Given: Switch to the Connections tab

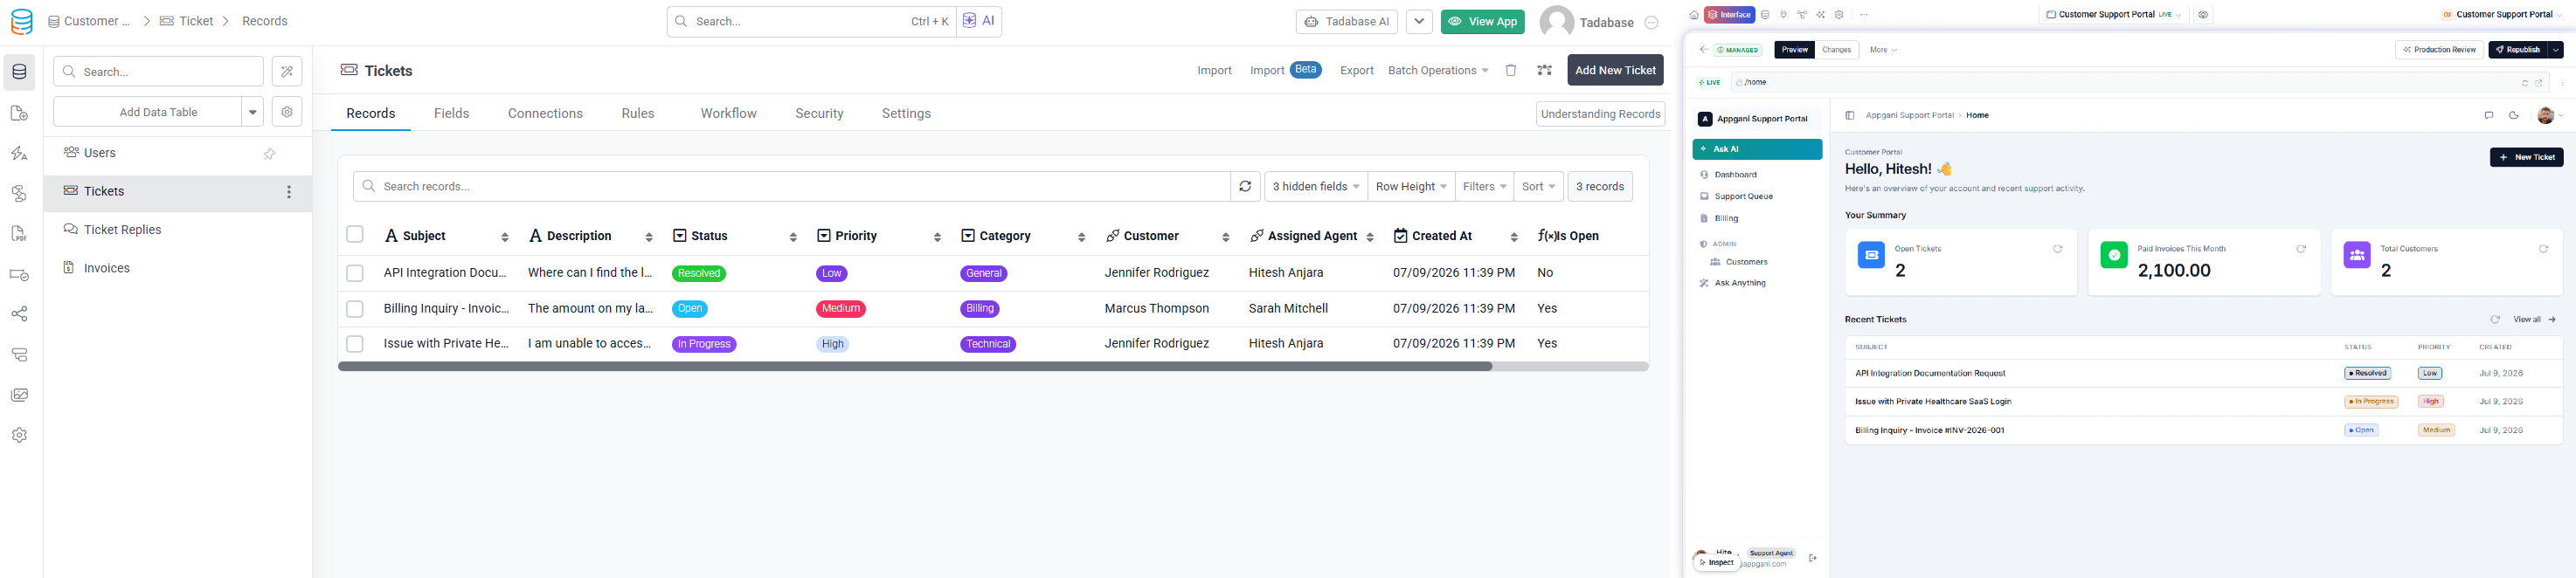Looking at the screenshot, I should coord(545,113).
